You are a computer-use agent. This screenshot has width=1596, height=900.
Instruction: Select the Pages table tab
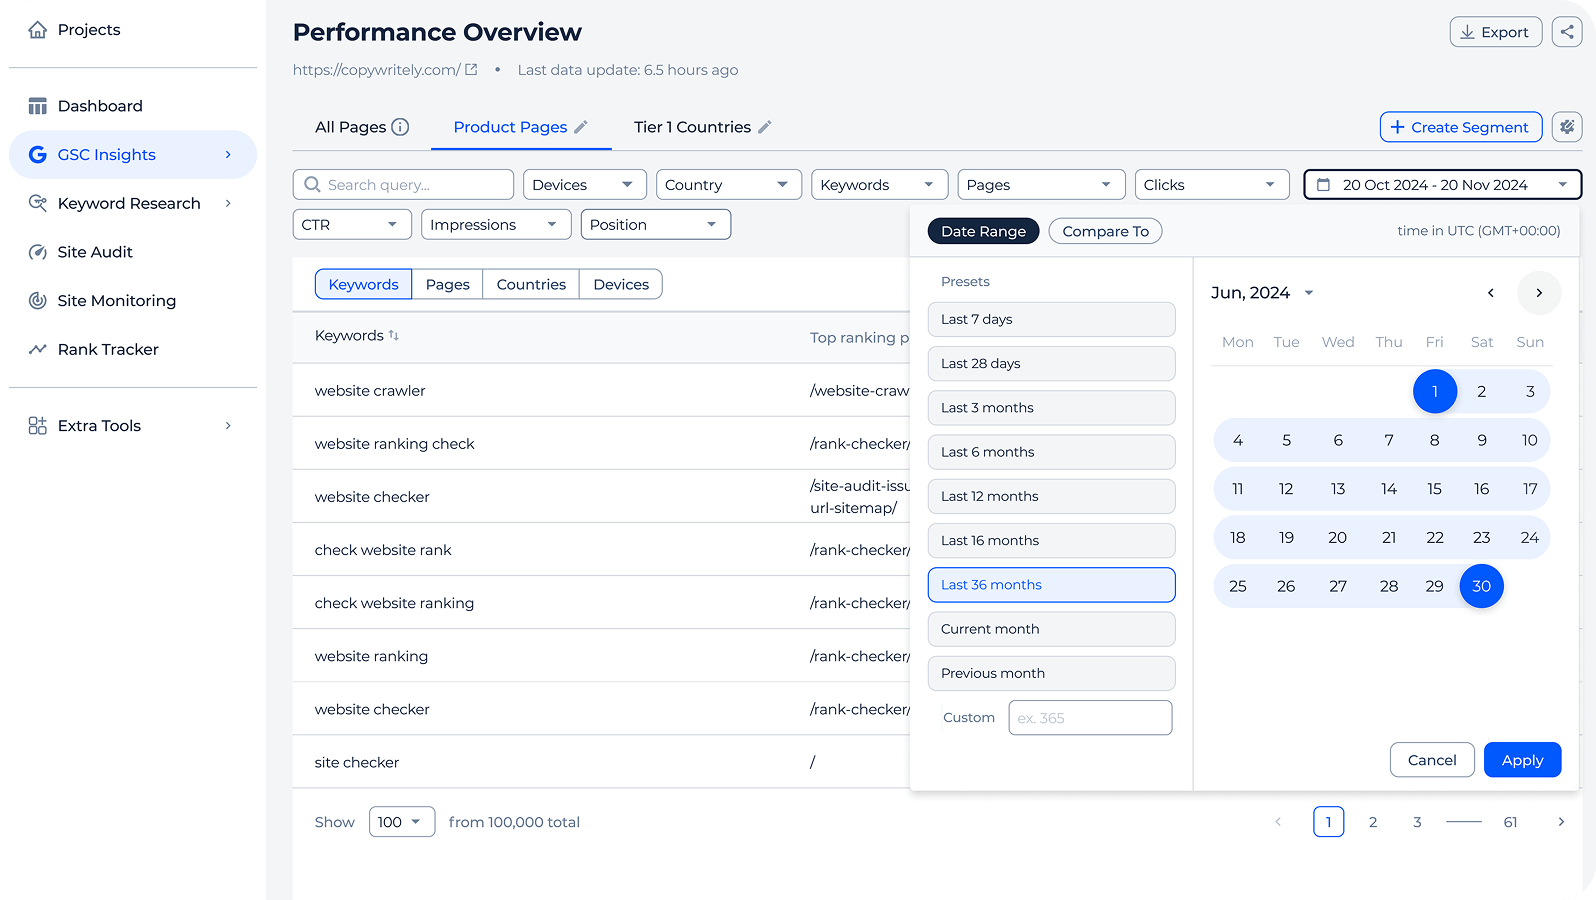pyautogui.click(x=447, y=285)
